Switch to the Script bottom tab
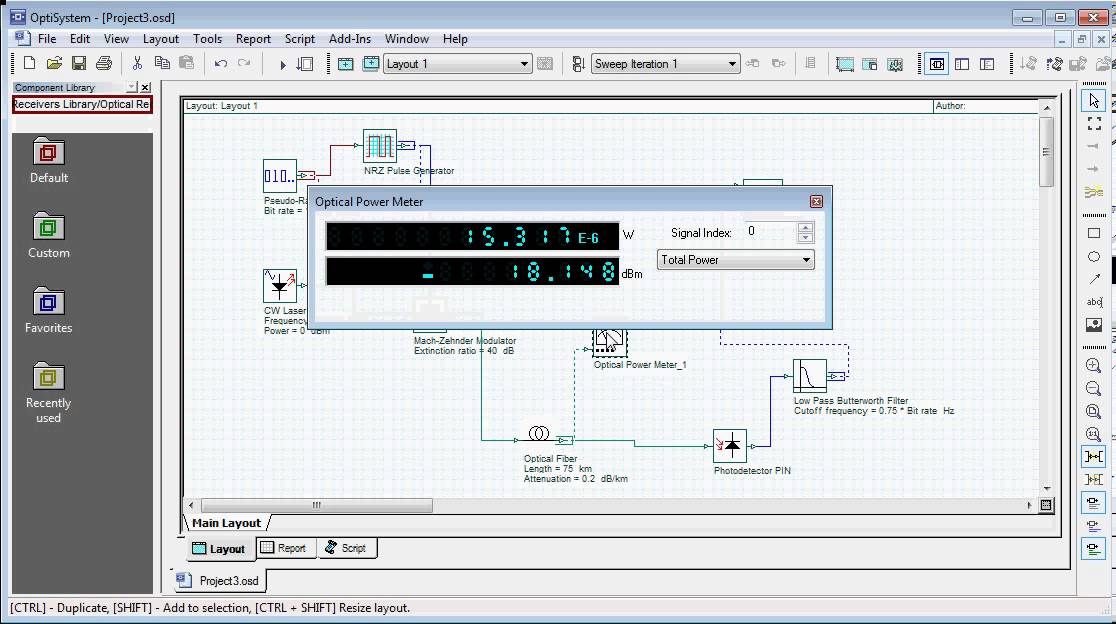 [347, 548]
